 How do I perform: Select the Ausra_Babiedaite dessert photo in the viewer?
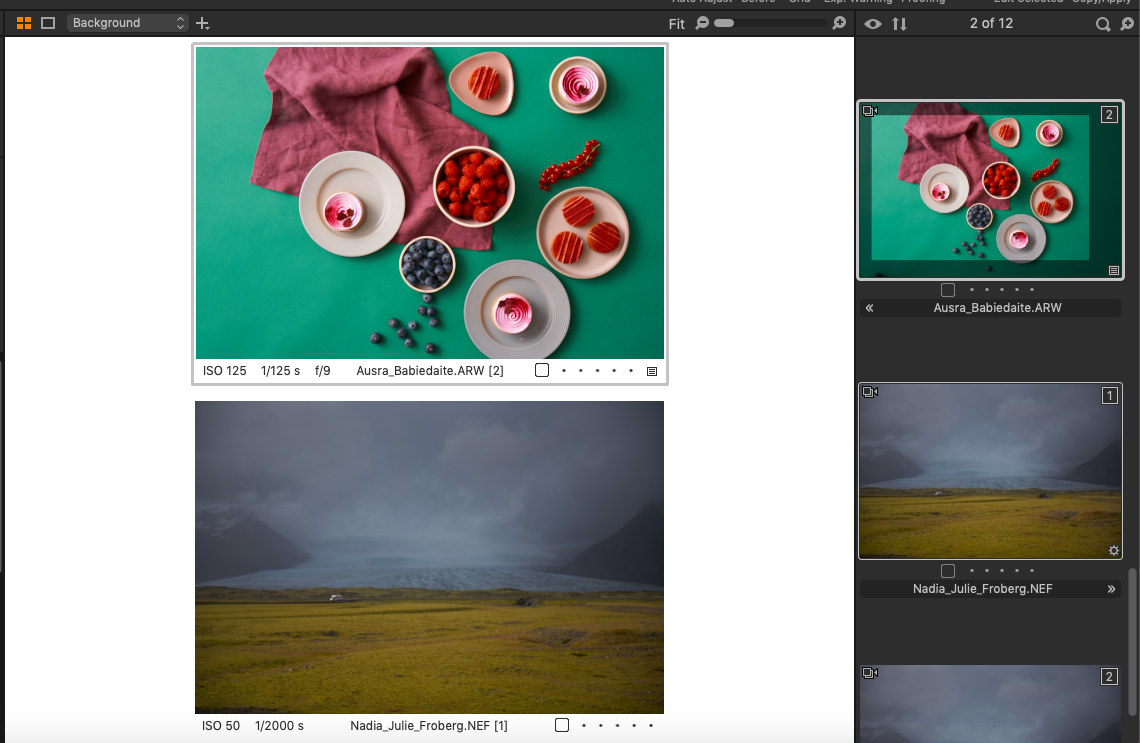click(x=430, y=203)
